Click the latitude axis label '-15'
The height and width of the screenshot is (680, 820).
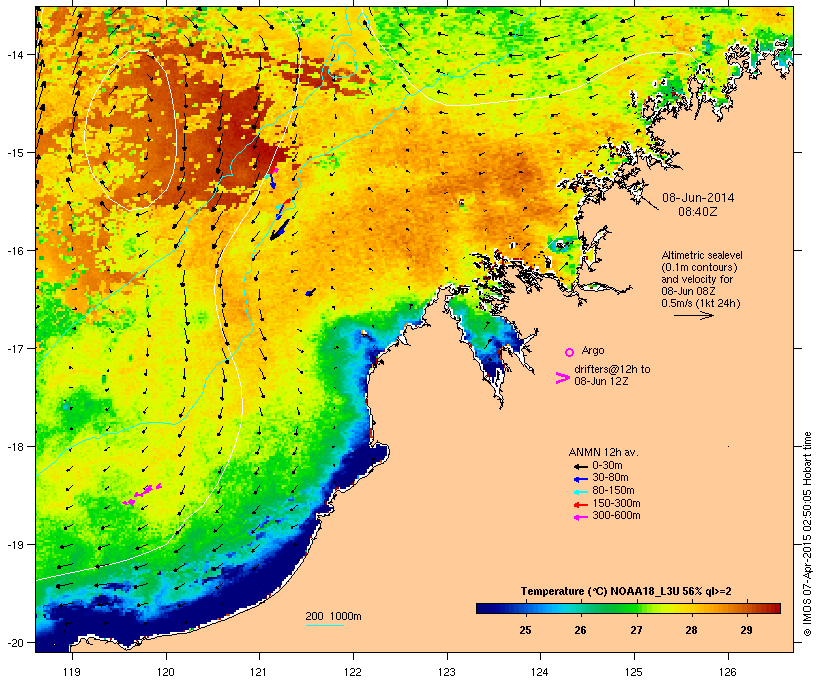14,153
